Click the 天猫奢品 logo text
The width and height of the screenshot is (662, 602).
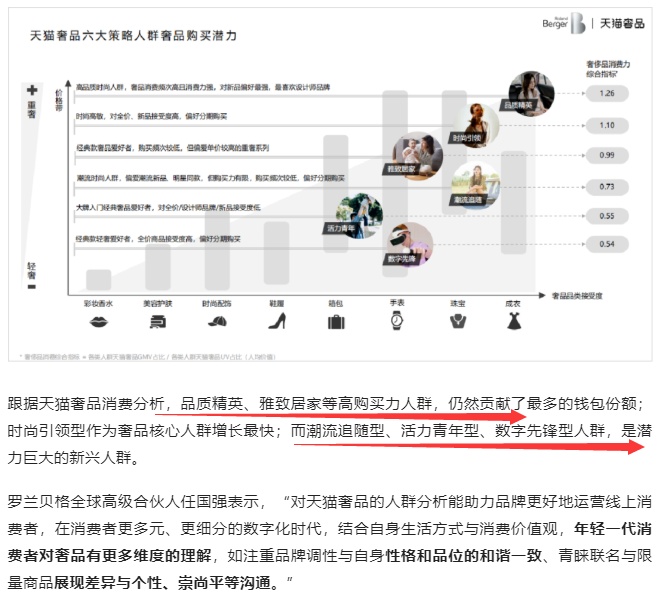pos(622,23)
